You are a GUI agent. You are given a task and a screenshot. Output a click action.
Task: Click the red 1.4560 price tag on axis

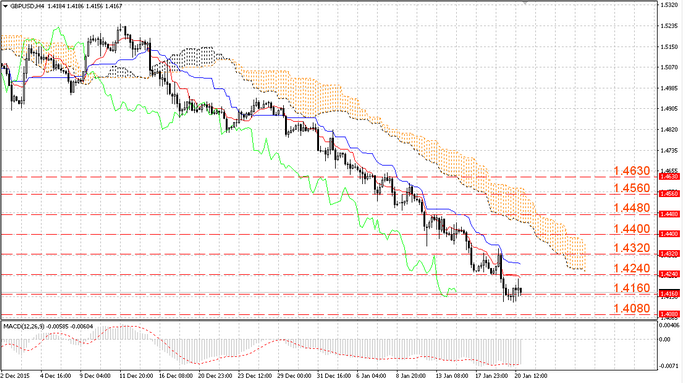(x=669, y=193)
